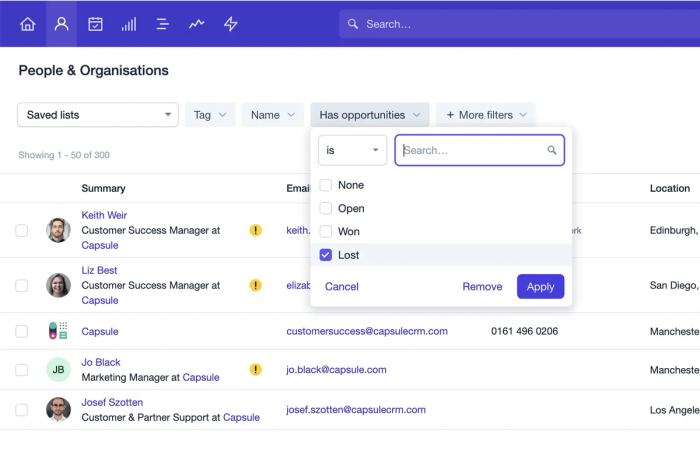Click Remove in the filter popup

[x=482, y=286]
